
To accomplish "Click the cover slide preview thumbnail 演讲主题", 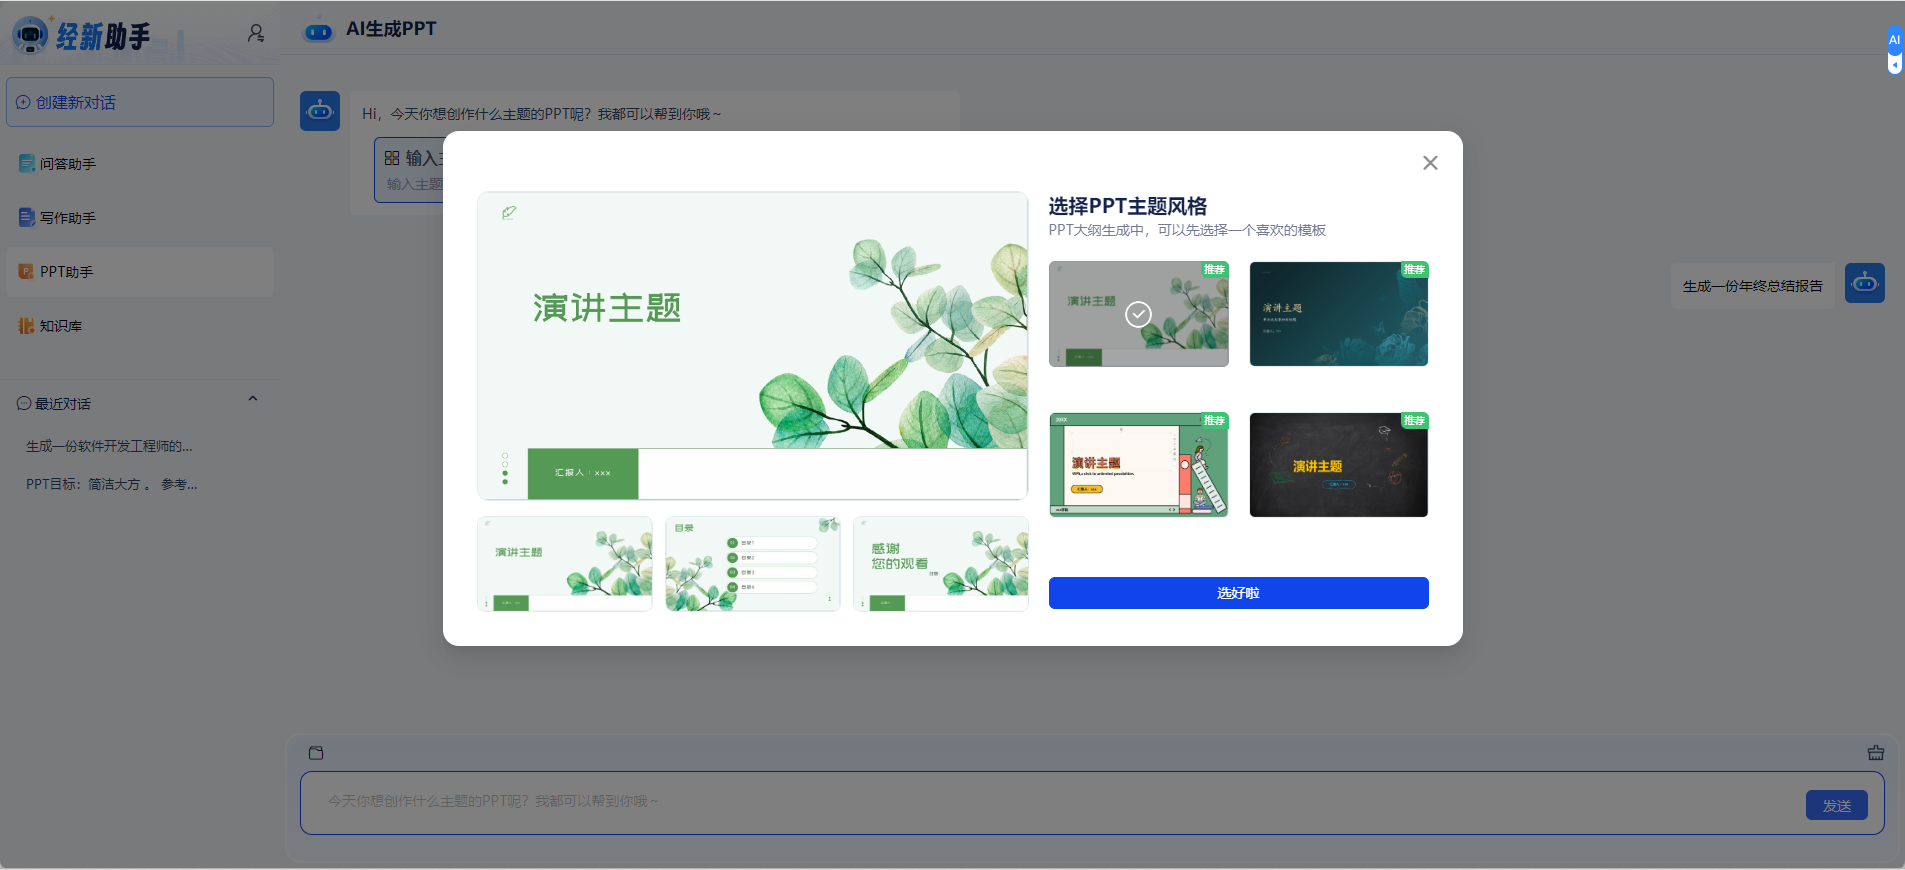I will coord(565,564).
